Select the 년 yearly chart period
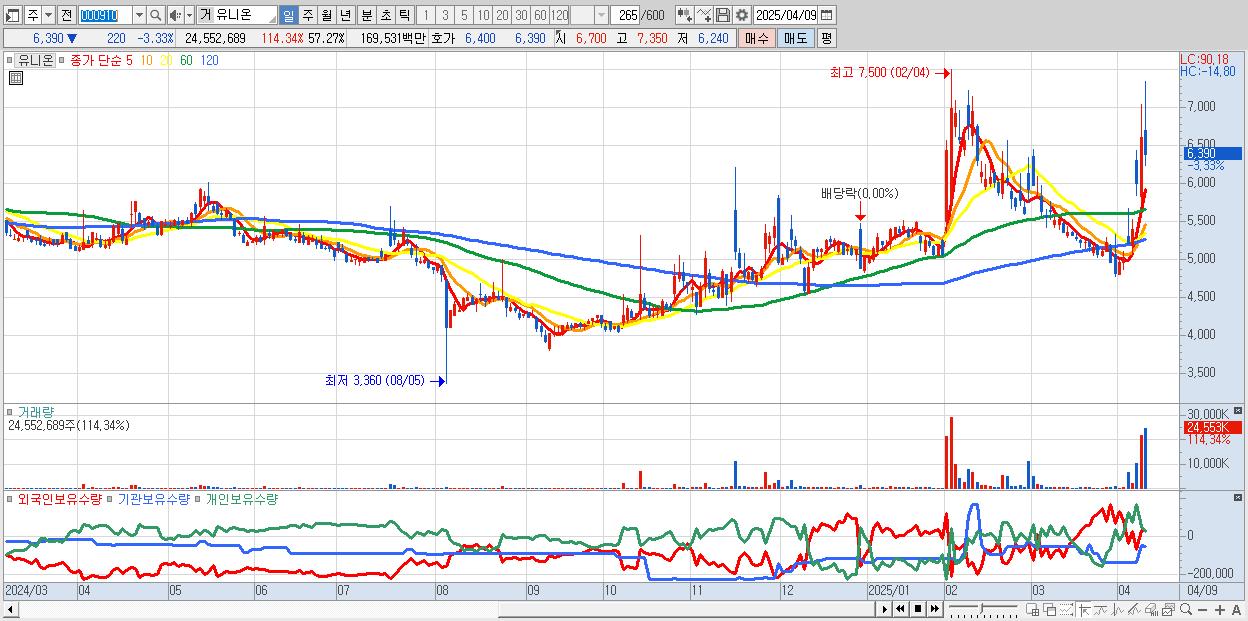 345,15
